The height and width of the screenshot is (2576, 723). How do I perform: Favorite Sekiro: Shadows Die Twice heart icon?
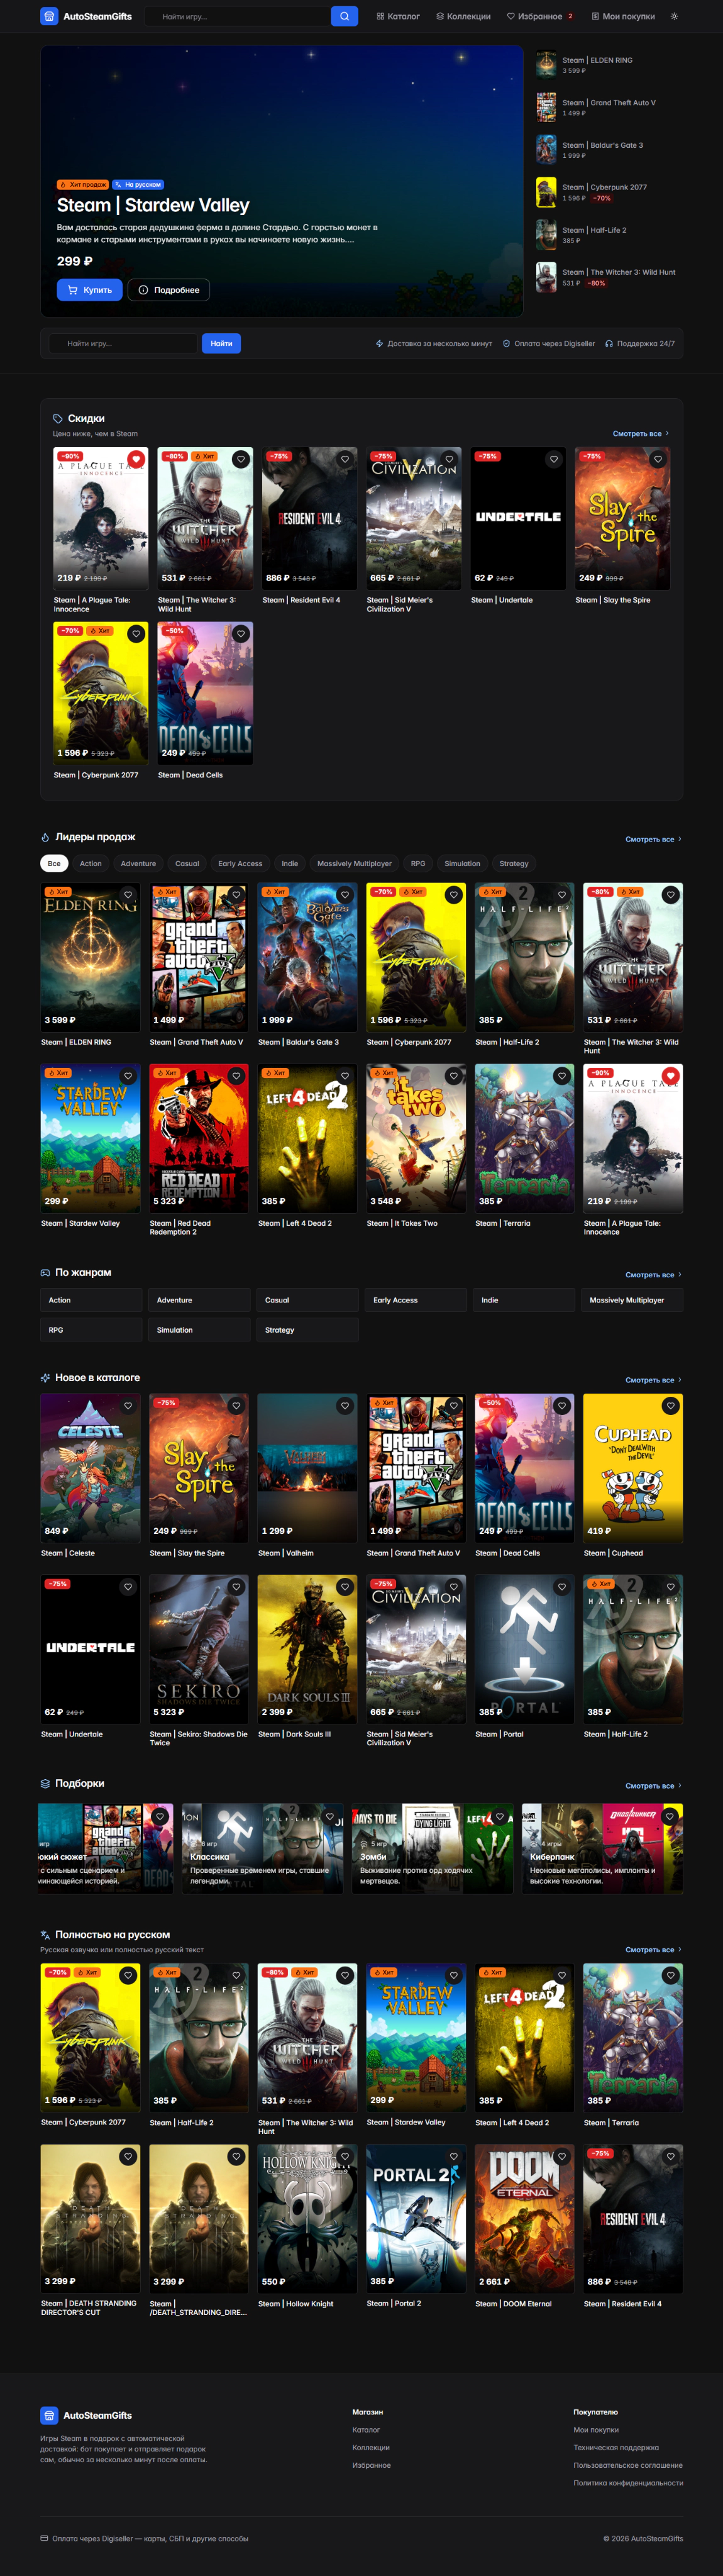pyautogui.click(x=236, y=1587)
